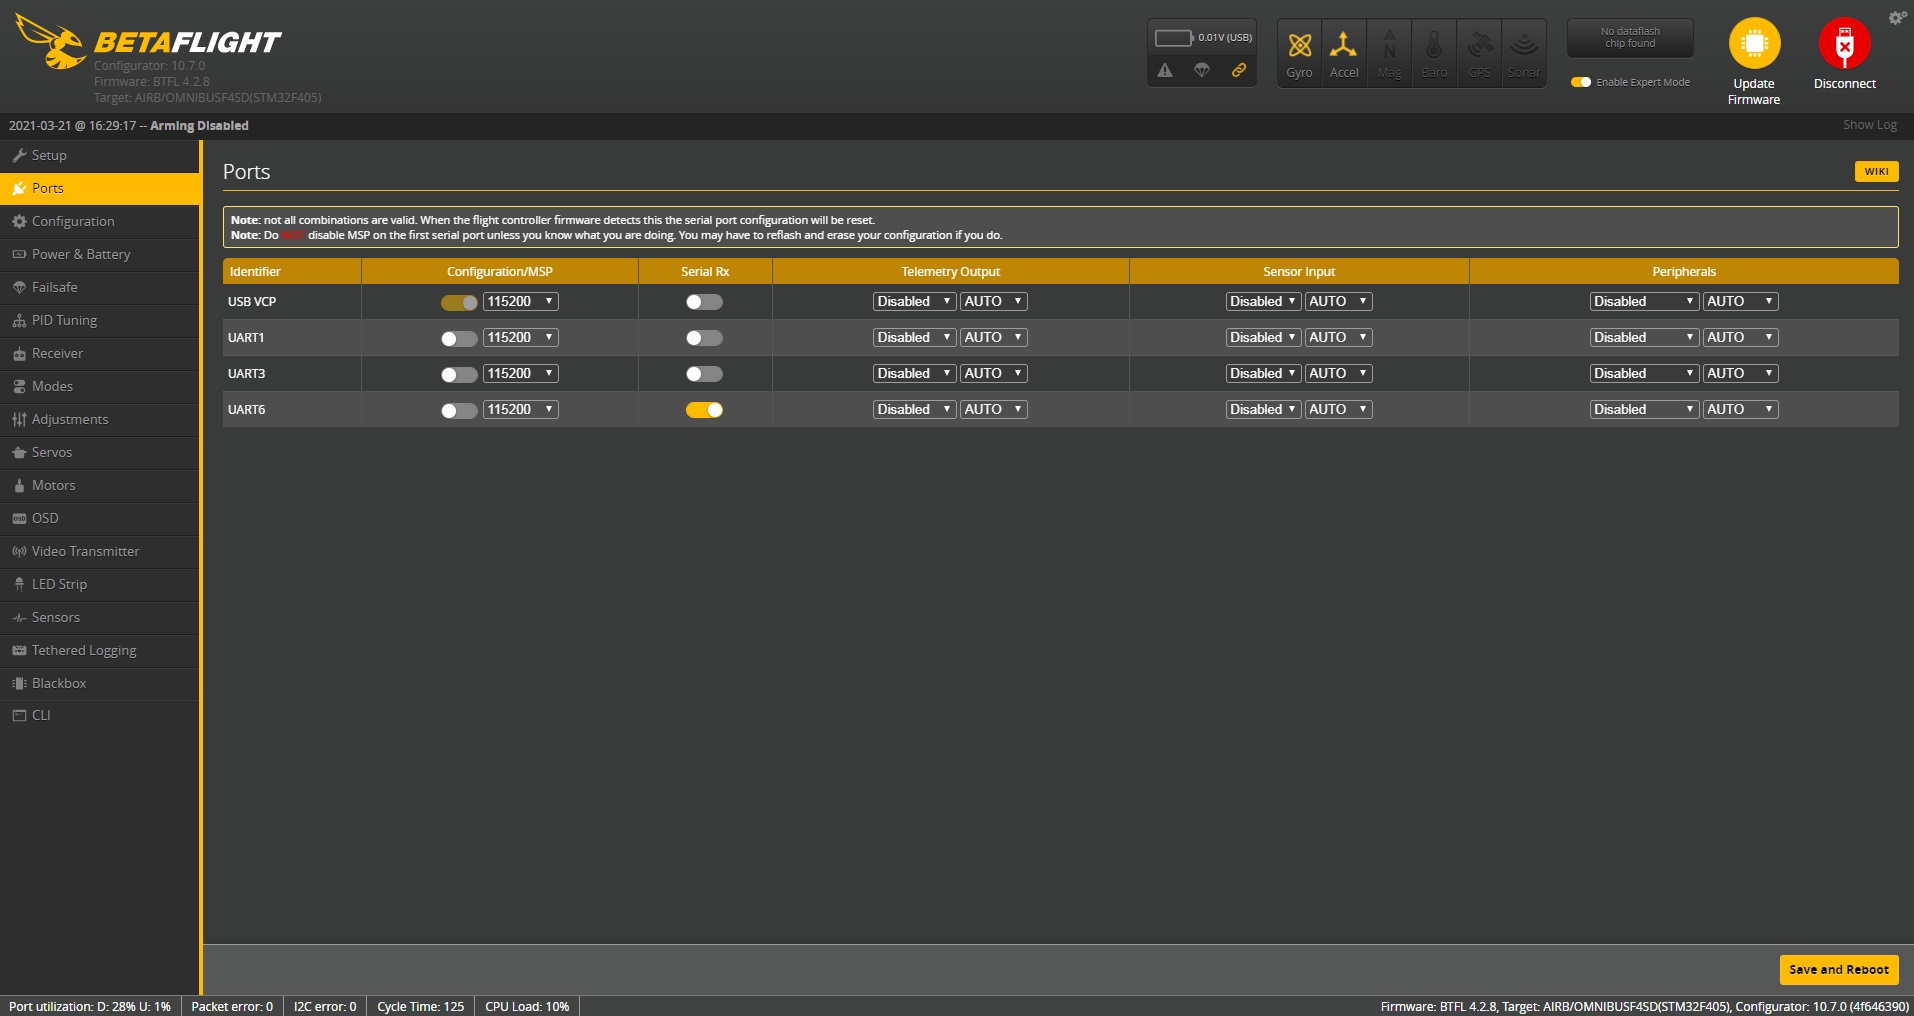Open UART6 Peripherals Disabled dropdown
The height and width of the screenshot is (1016, 1914).
1645,409
